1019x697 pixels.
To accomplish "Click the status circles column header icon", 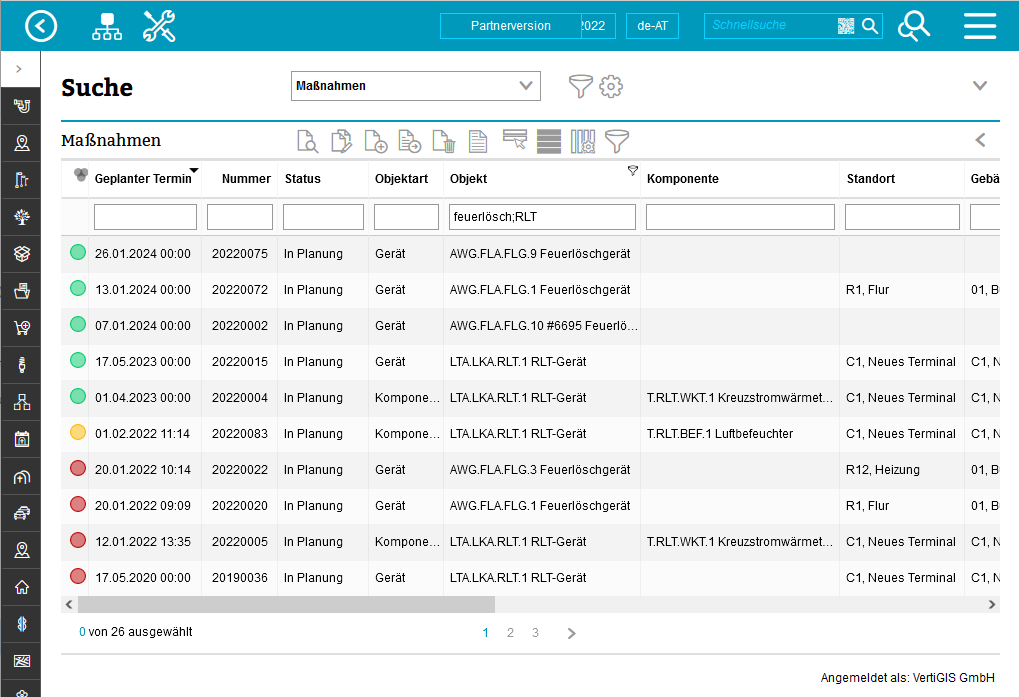I will 81,174.
